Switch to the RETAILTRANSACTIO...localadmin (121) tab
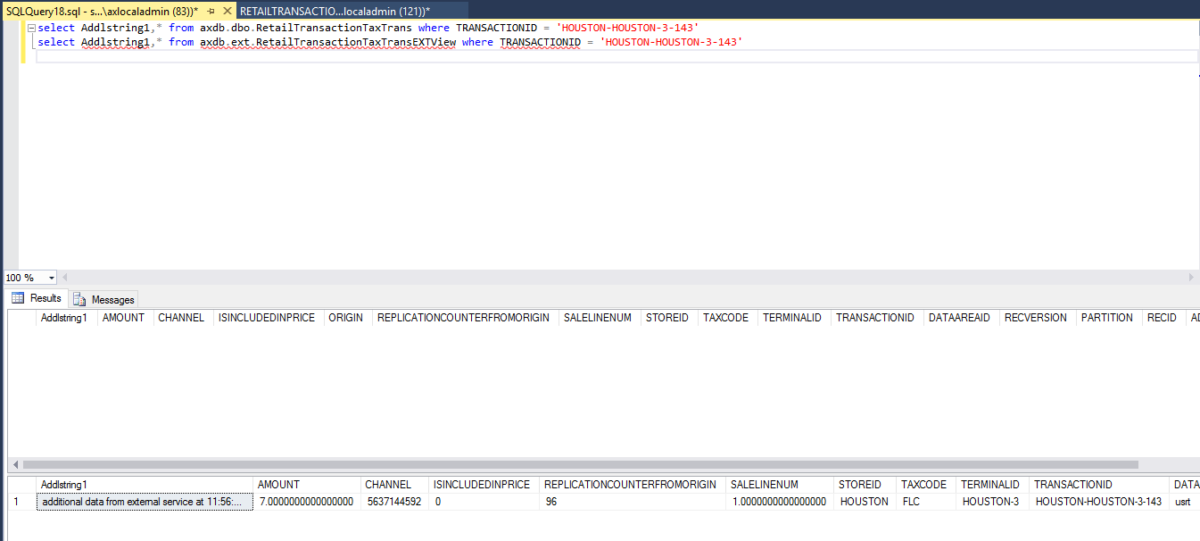1200x541 pixels. 335,9
